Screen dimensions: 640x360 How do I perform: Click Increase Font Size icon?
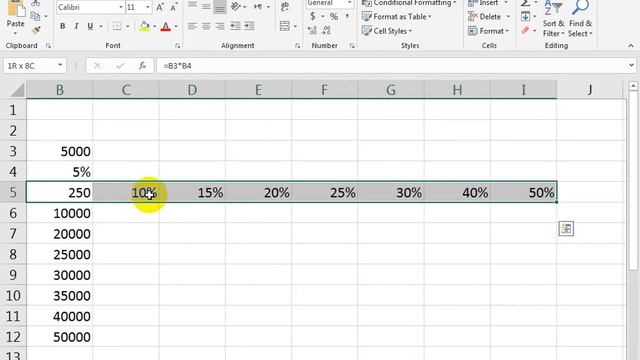[x=160, y=7]
